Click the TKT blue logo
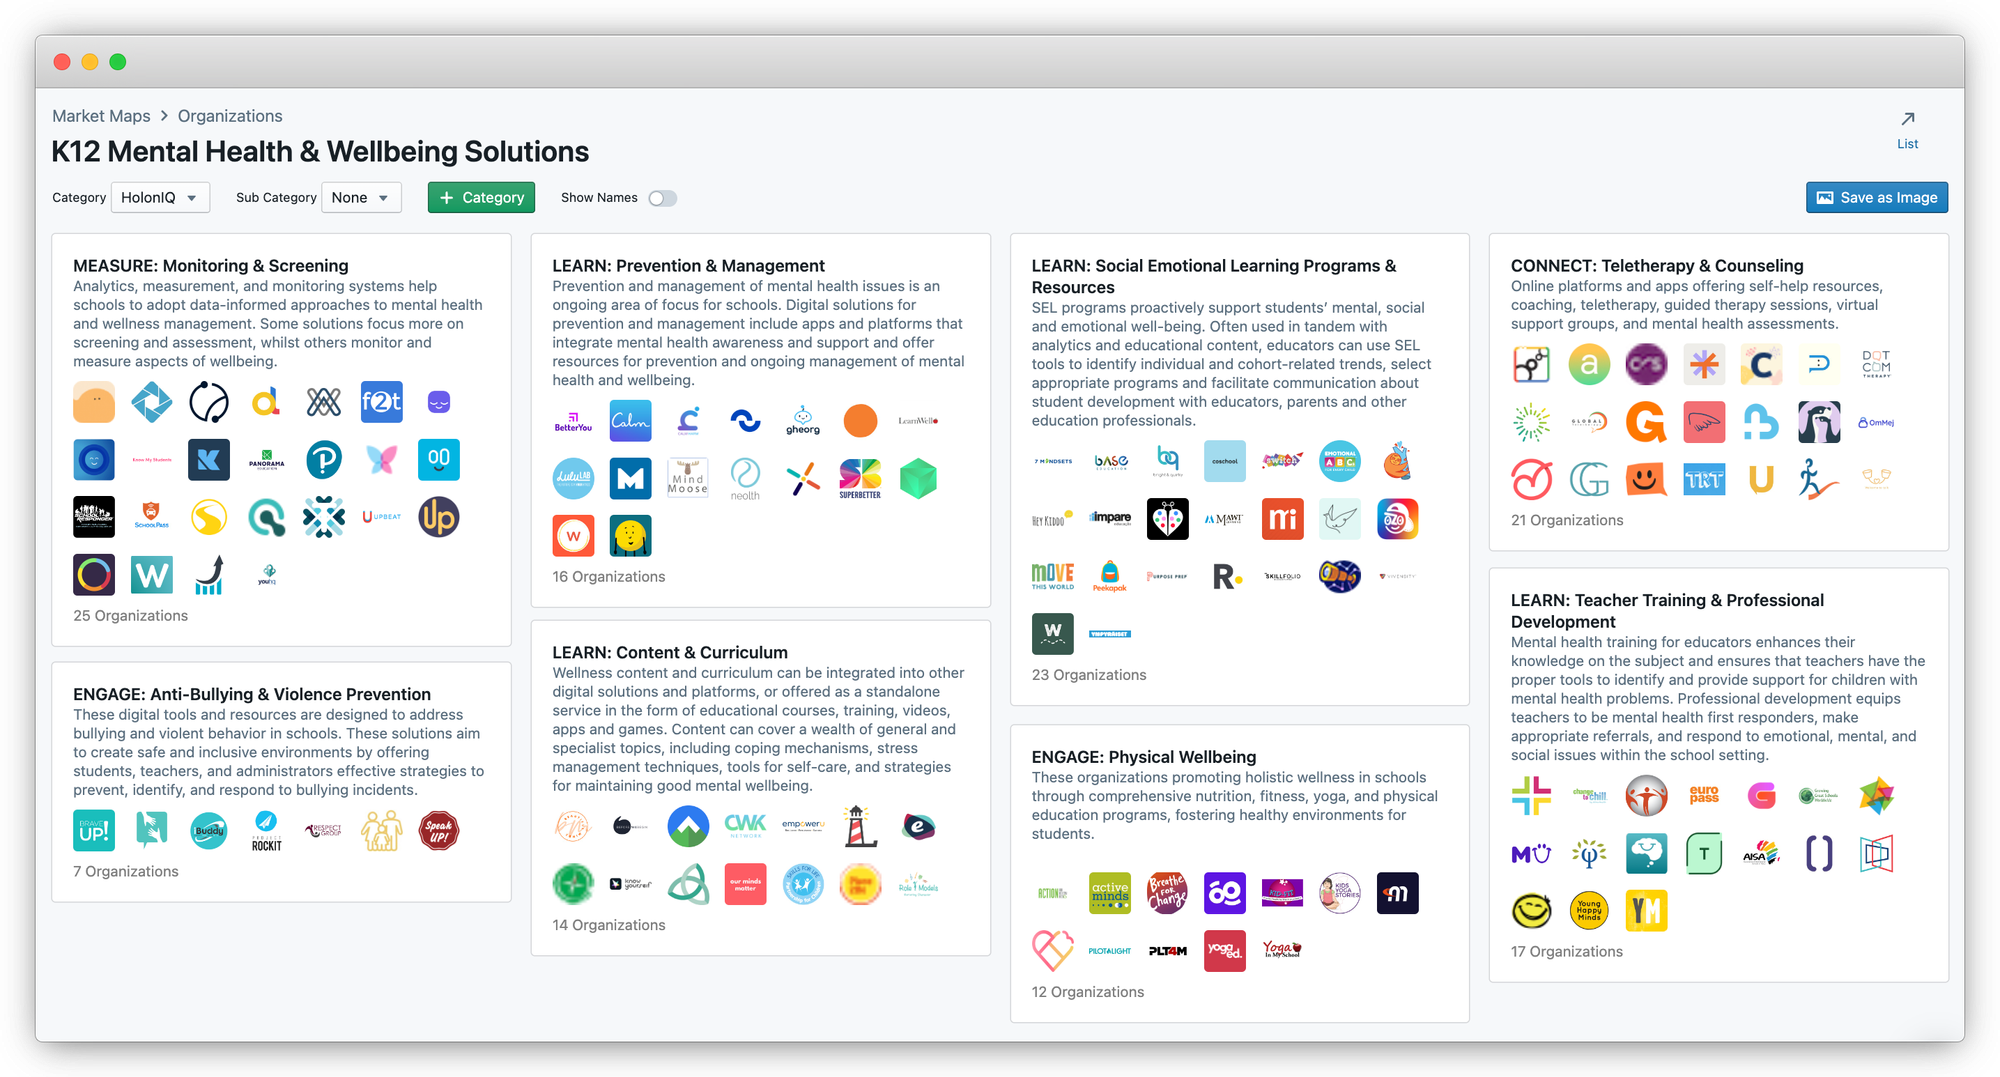 click(x=1704, y=480)
